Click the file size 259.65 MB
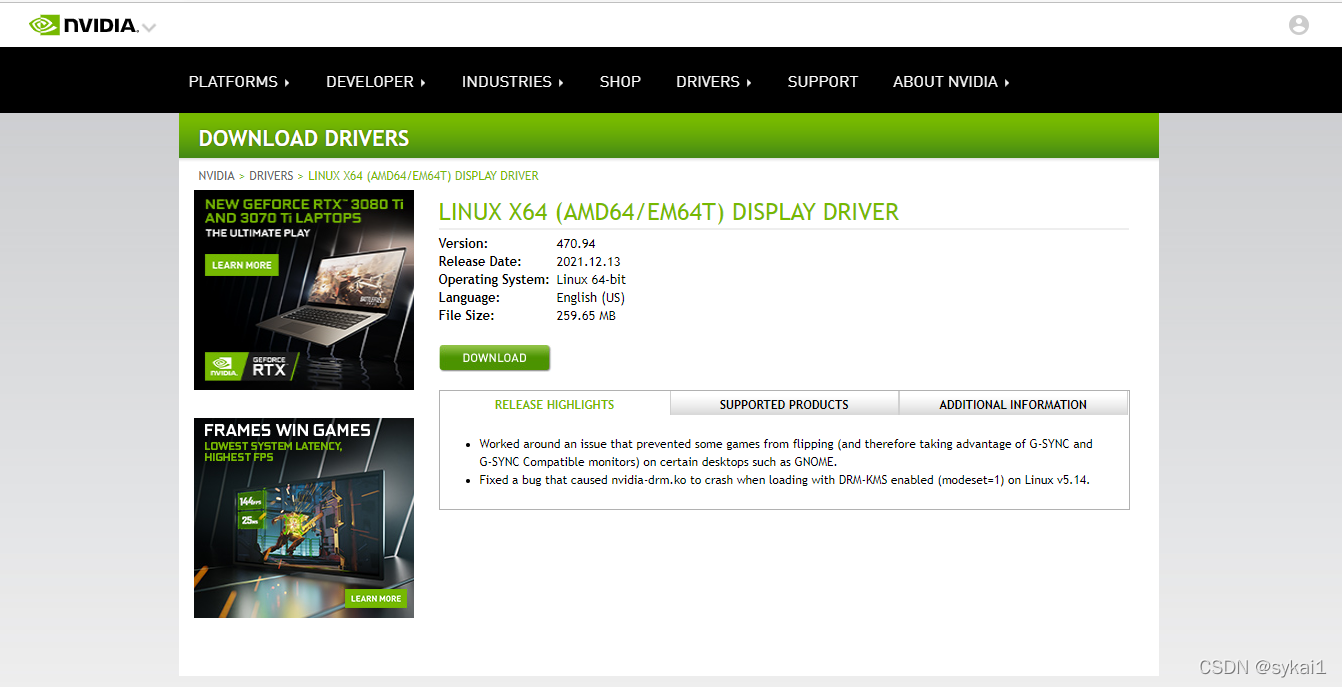Image resolution: width=1342 pixels, height=687 pixels. click(x=586, y=315)
